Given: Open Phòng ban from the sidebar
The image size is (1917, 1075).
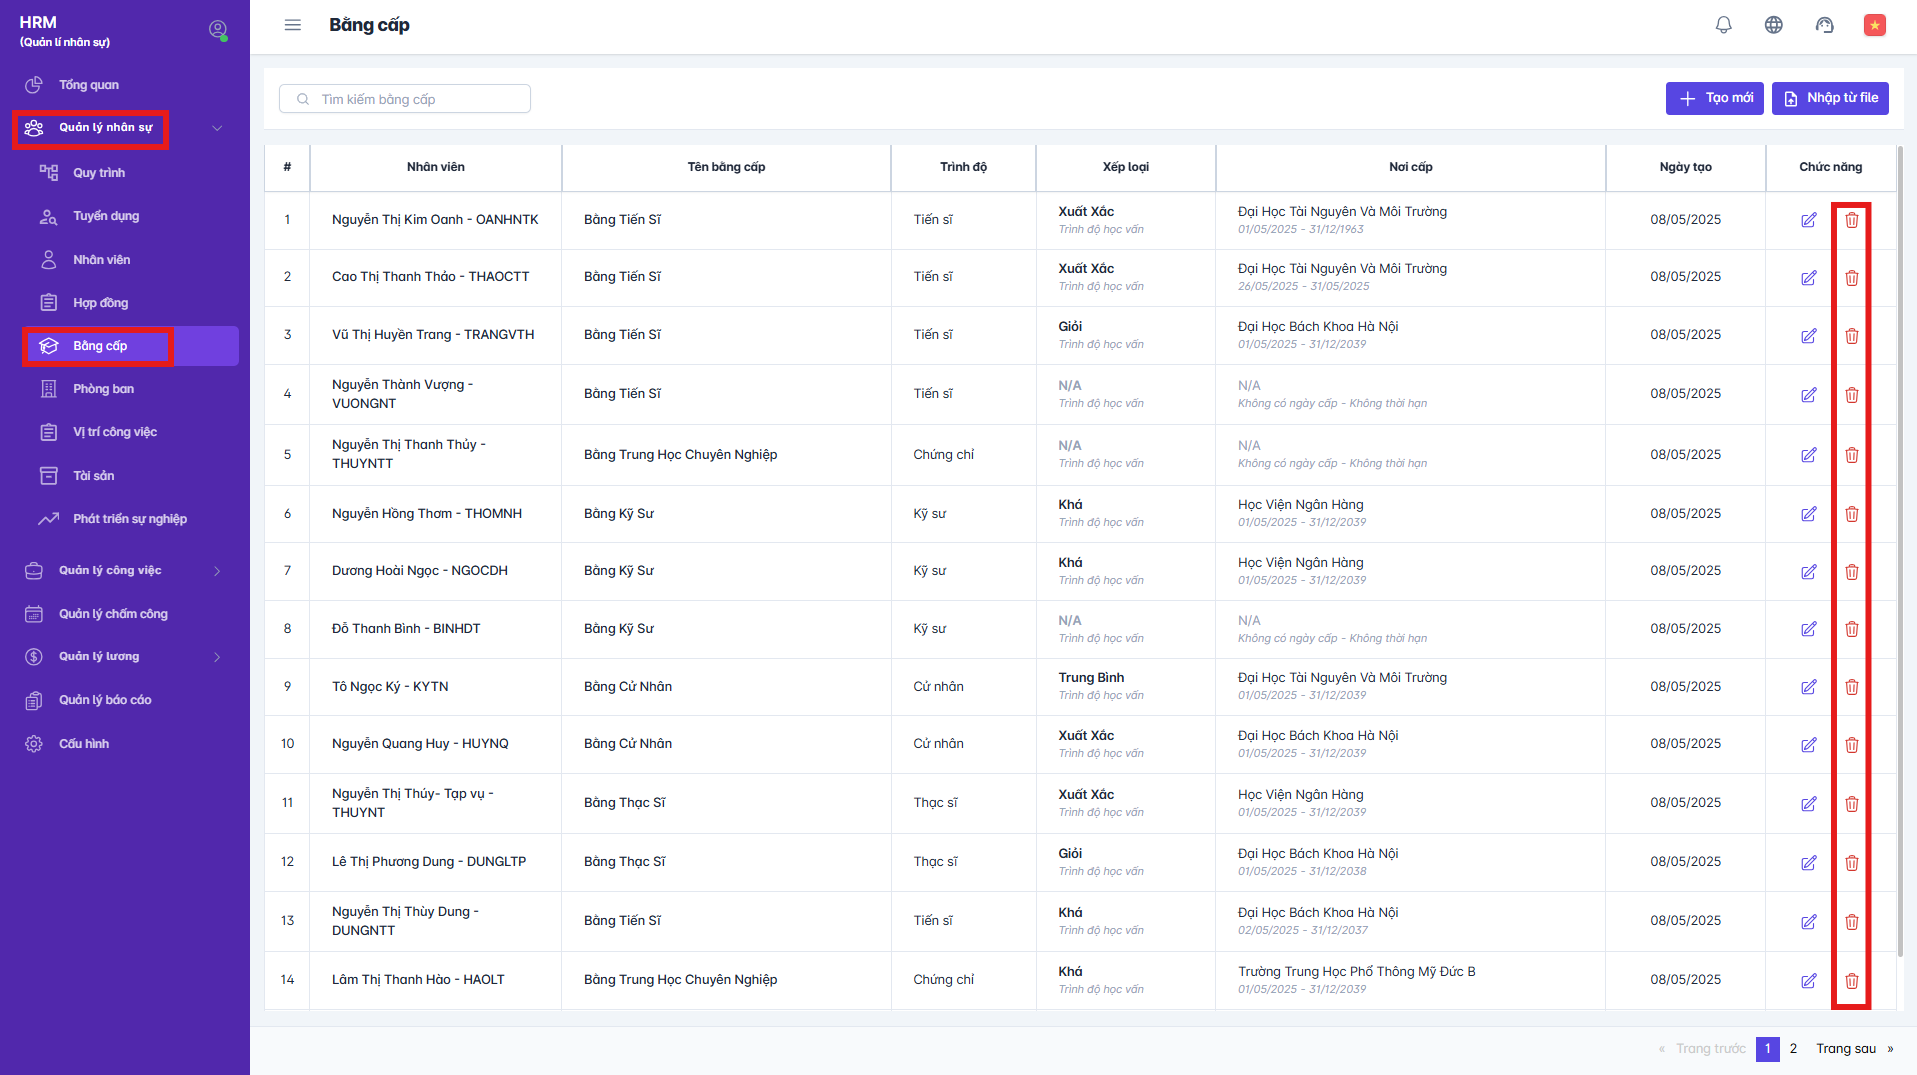Looking at the screenshot, I should click(x=103, y=389).
